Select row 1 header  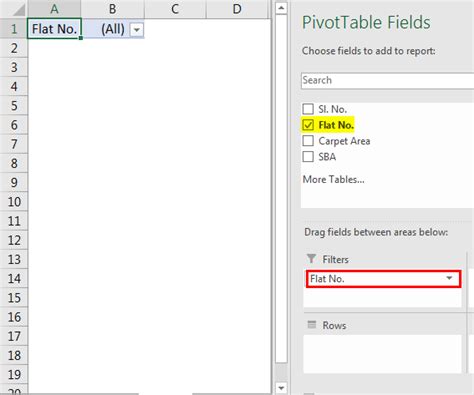coord(14,29)
